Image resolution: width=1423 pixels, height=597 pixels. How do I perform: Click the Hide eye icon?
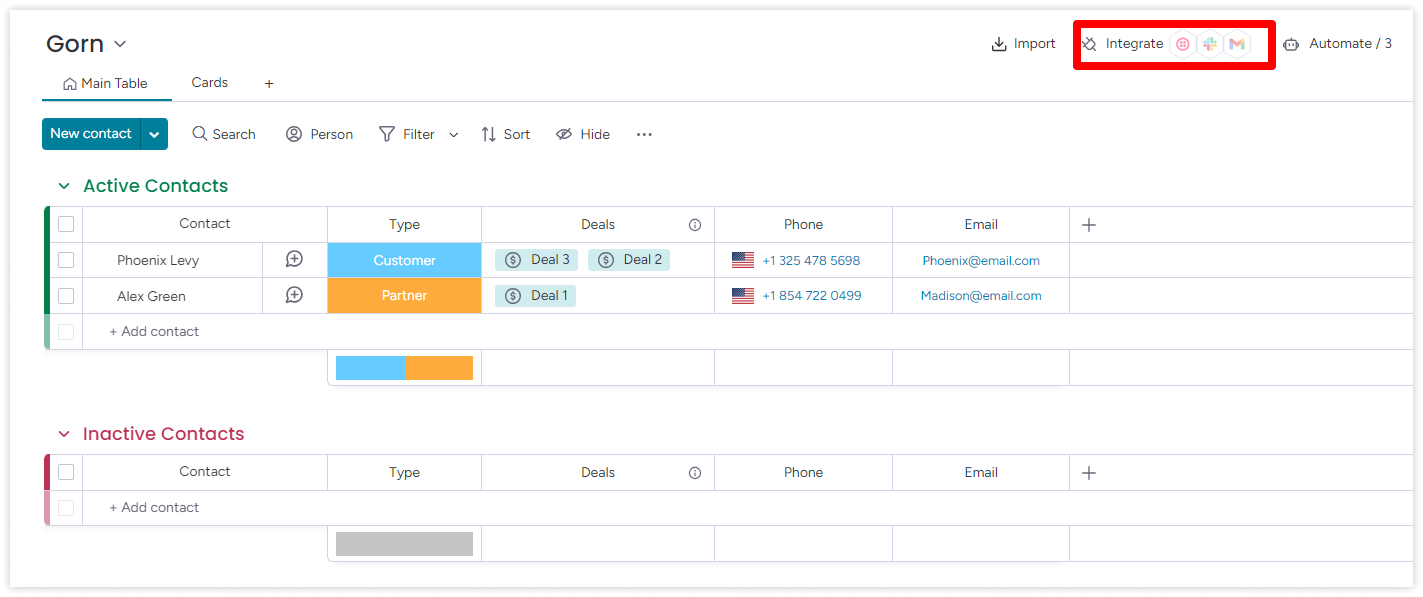[564, 134]
